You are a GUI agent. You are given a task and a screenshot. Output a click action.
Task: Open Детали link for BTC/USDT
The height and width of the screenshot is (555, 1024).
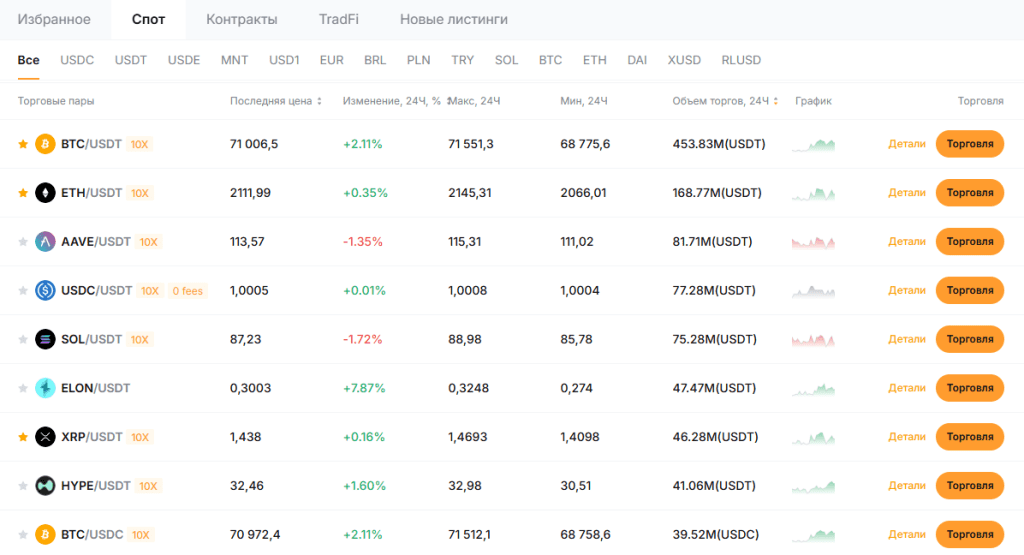coord(906,144)
